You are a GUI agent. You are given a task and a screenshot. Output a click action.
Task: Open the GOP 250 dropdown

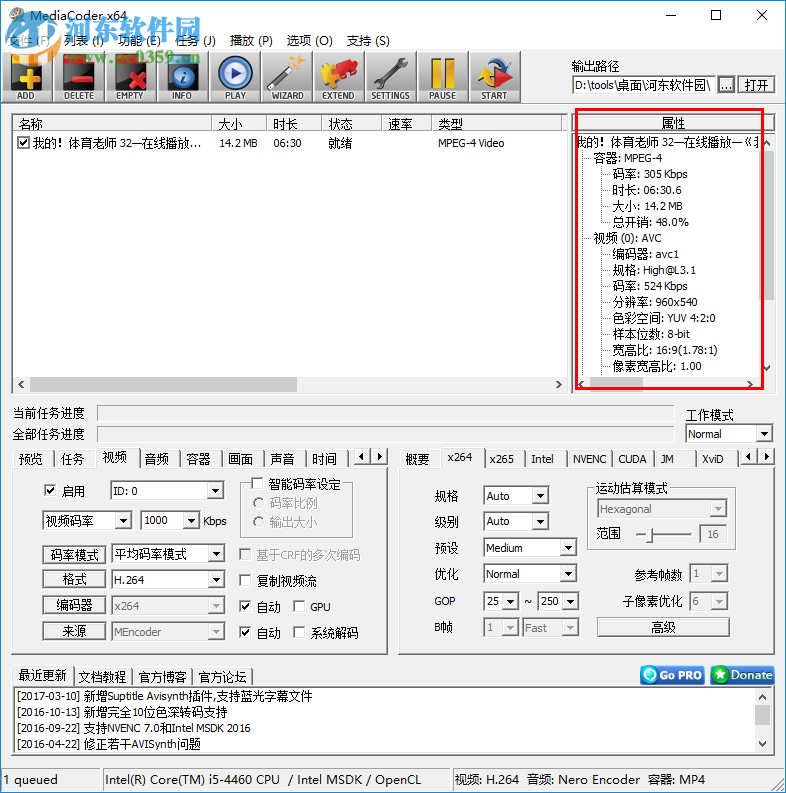(558, 601)
